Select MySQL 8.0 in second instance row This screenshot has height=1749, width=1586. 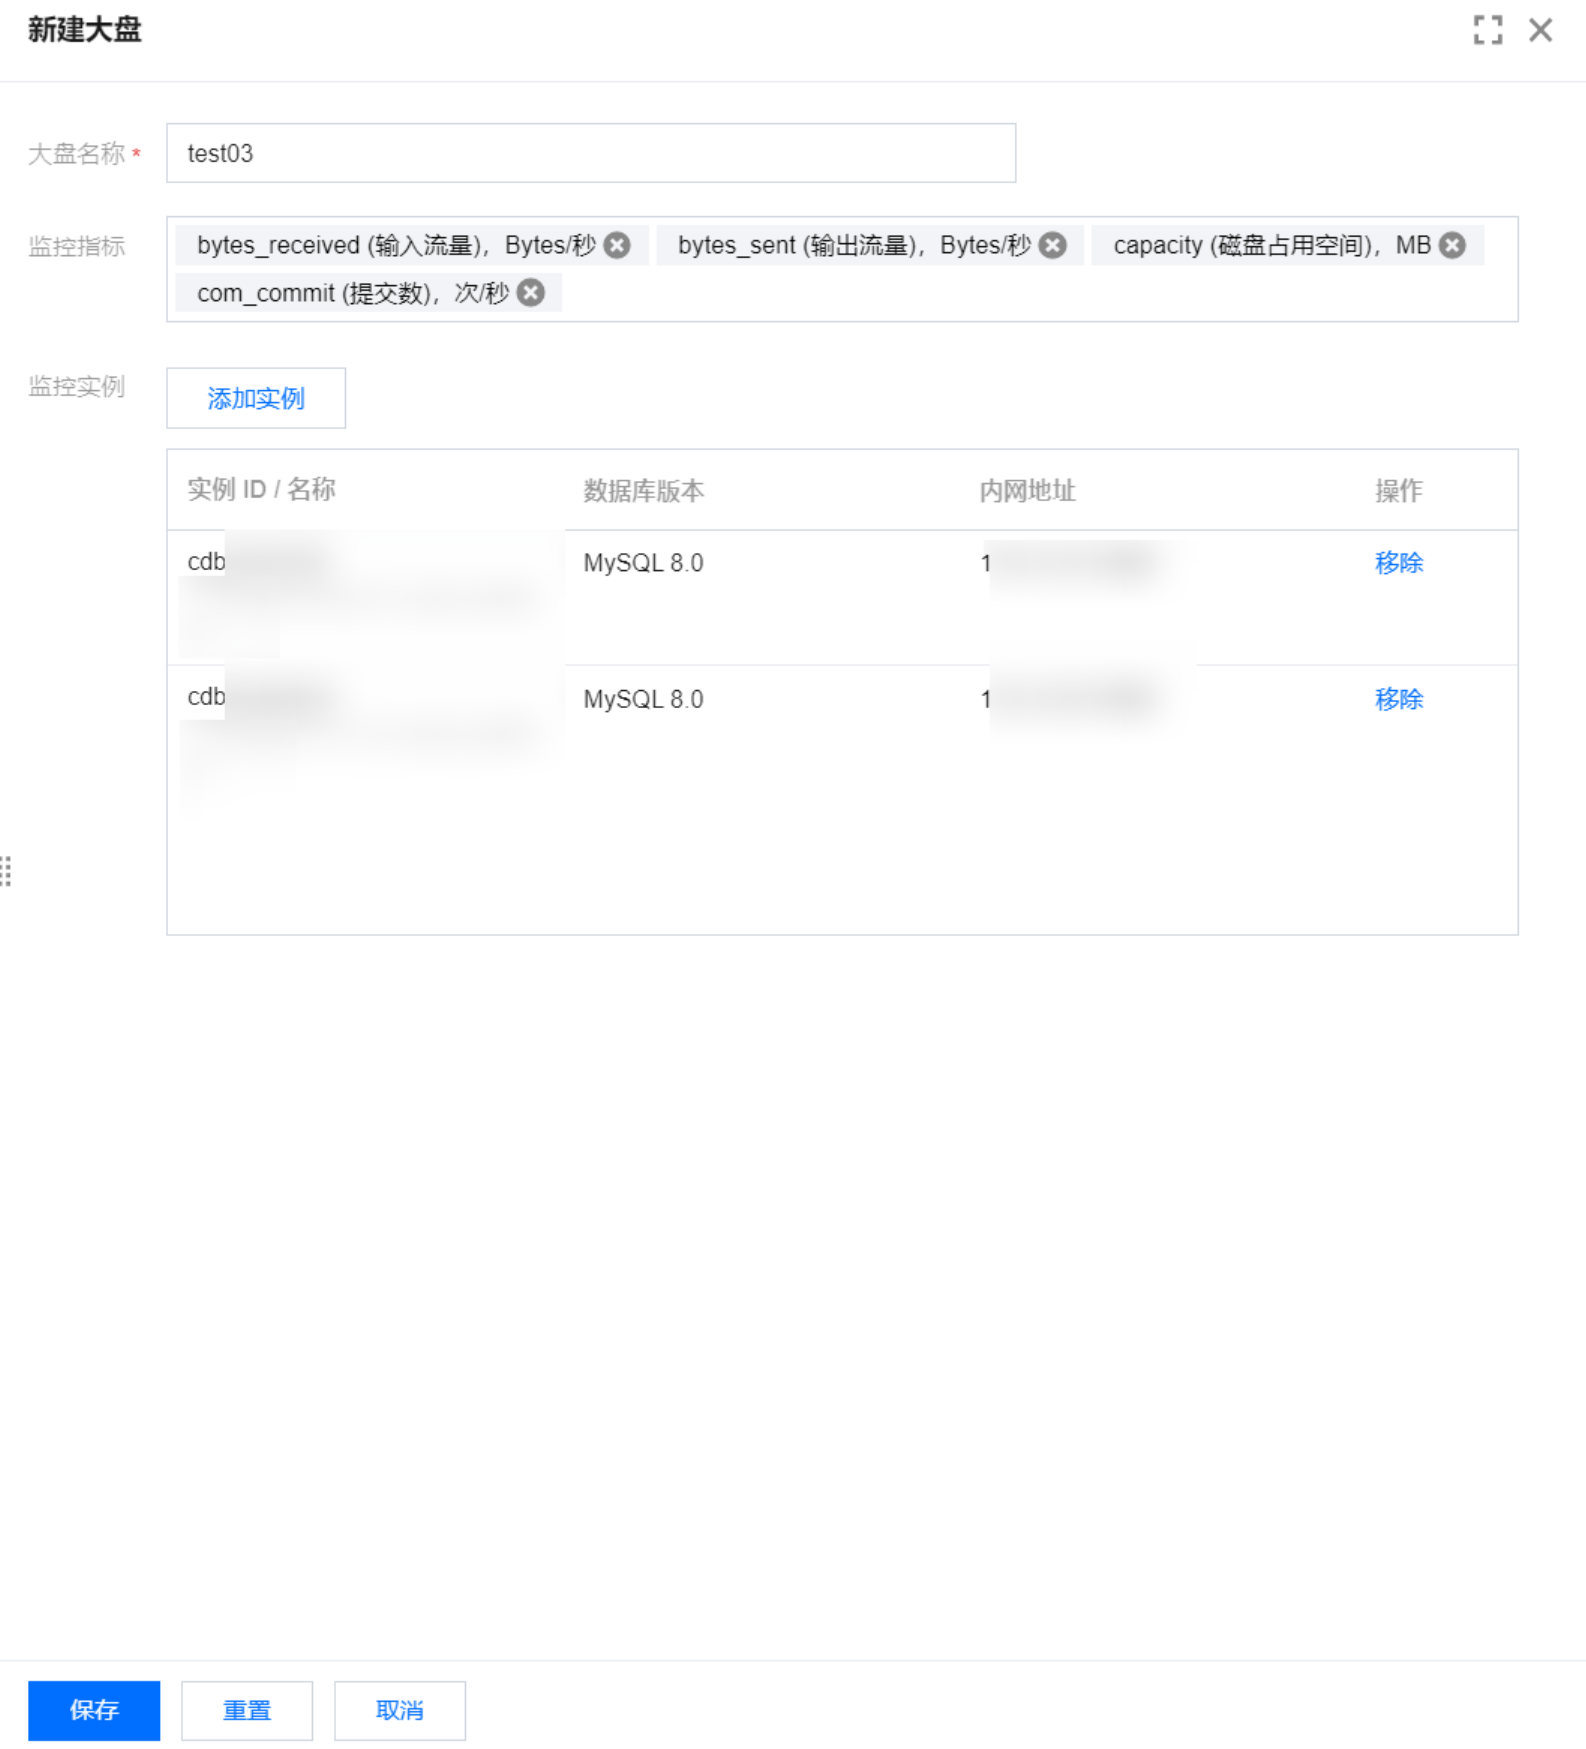click(644, 699)
